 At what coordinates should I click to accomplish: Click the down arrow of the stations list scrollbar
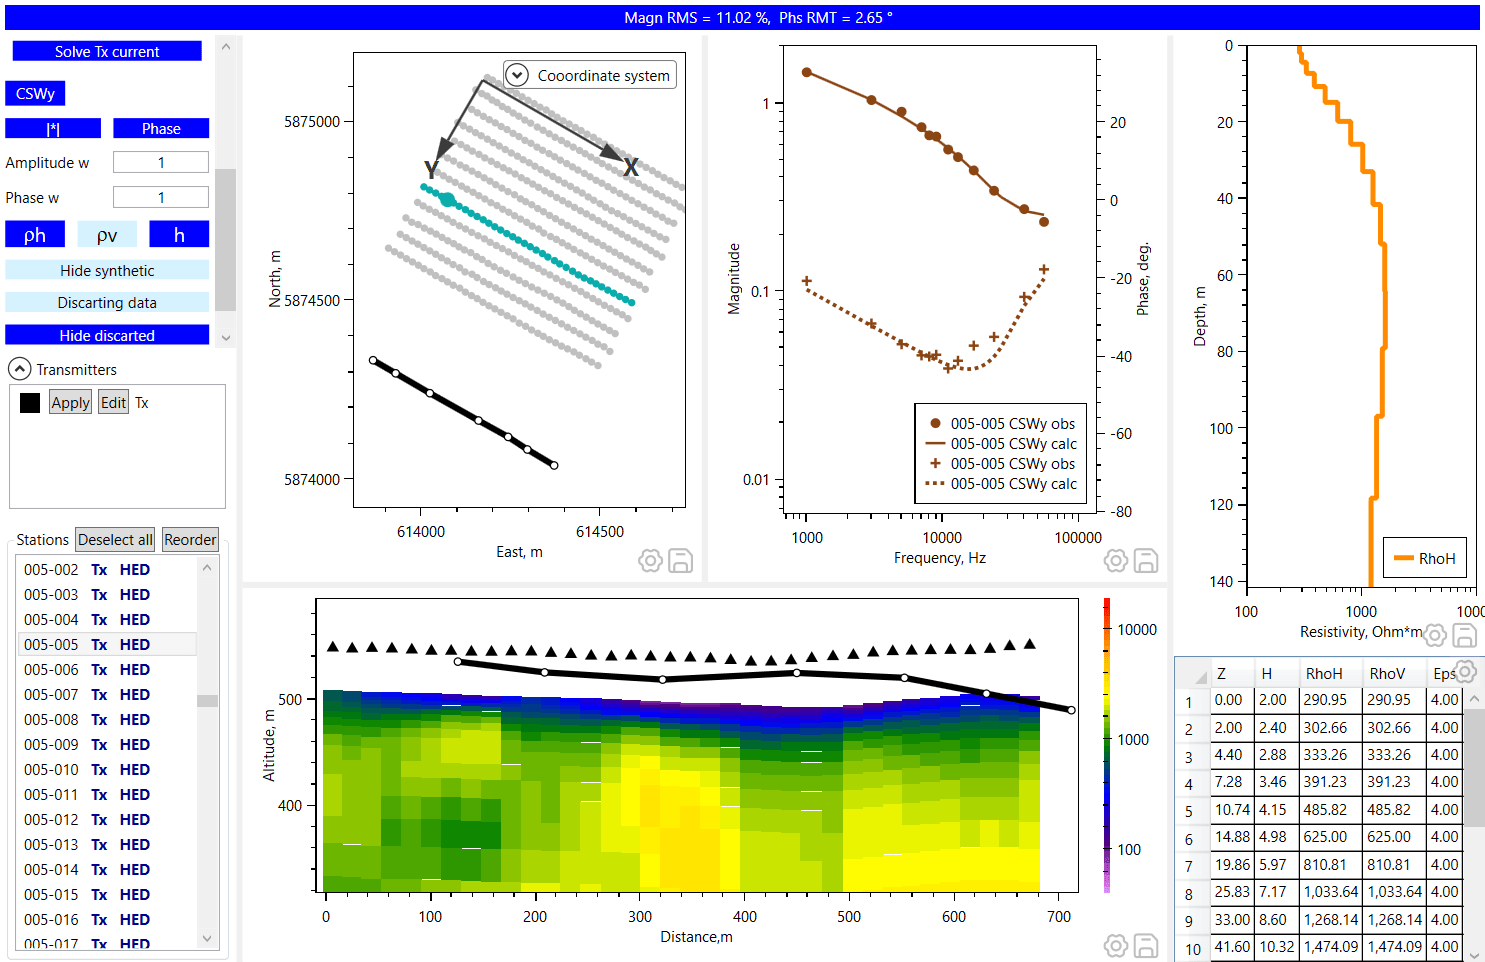pyautogui.click(x=207, y=939)
